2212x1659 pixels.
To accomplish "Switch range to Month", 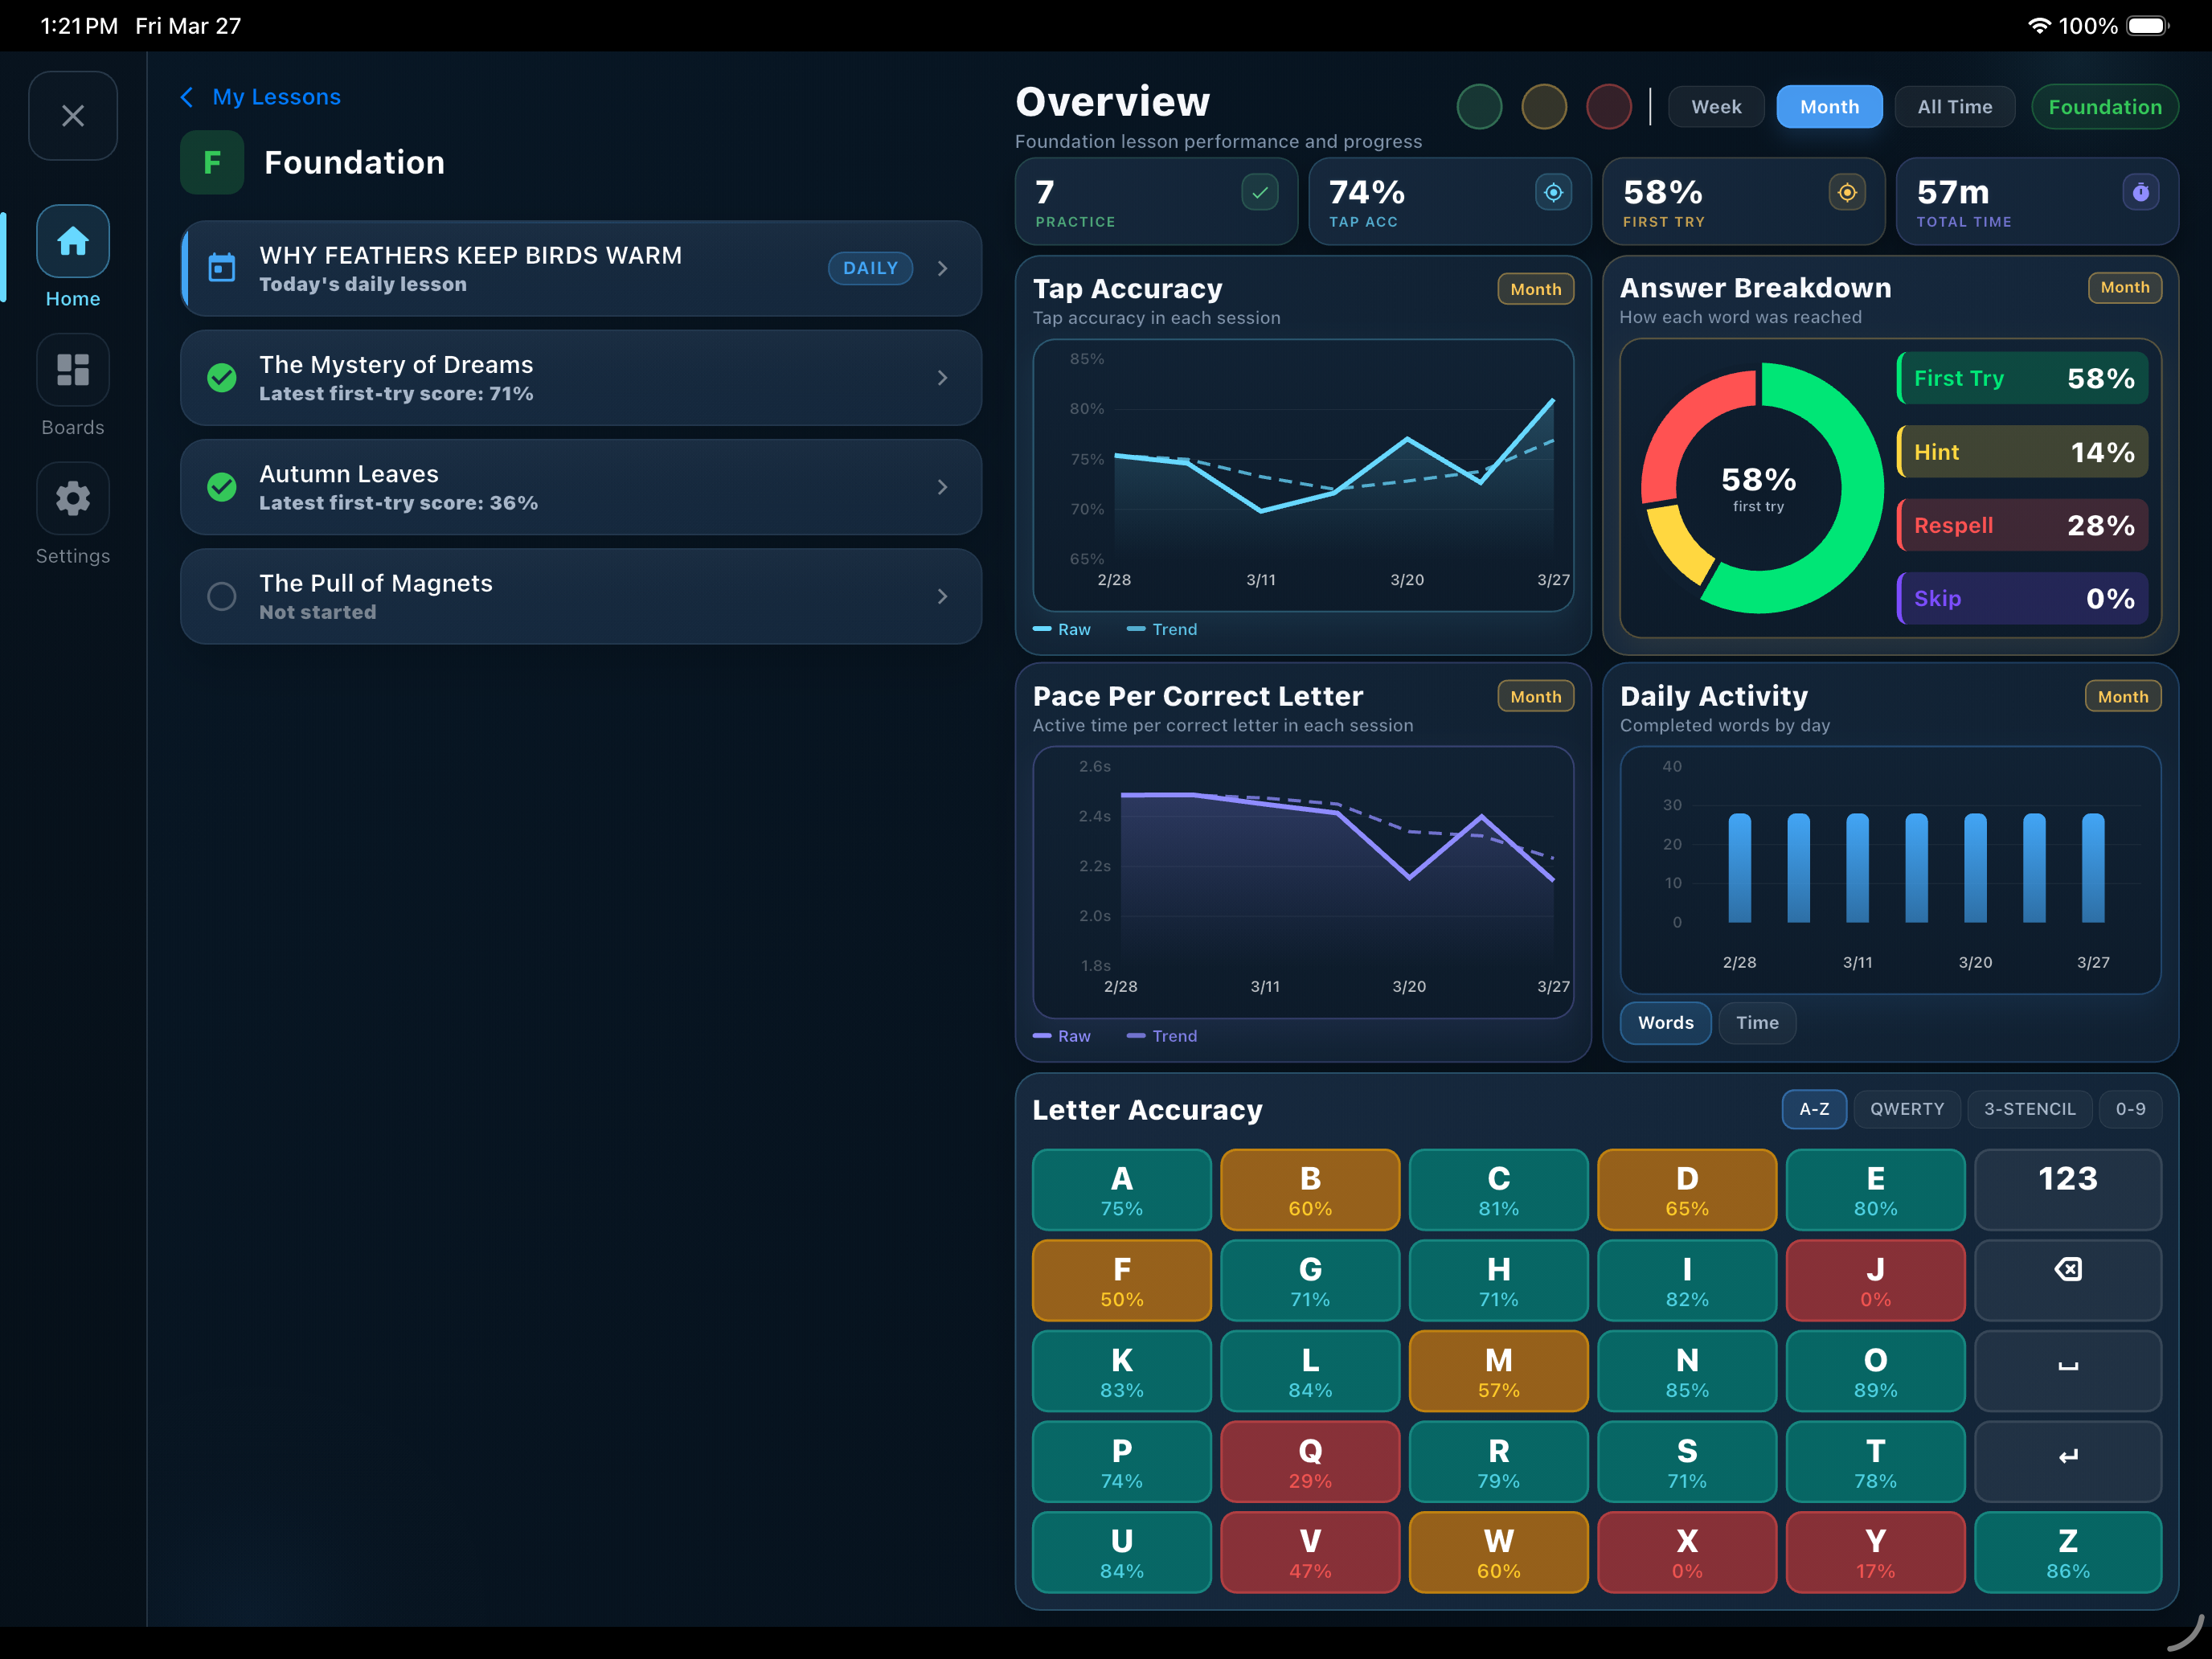I will [x=1829, y=107].
